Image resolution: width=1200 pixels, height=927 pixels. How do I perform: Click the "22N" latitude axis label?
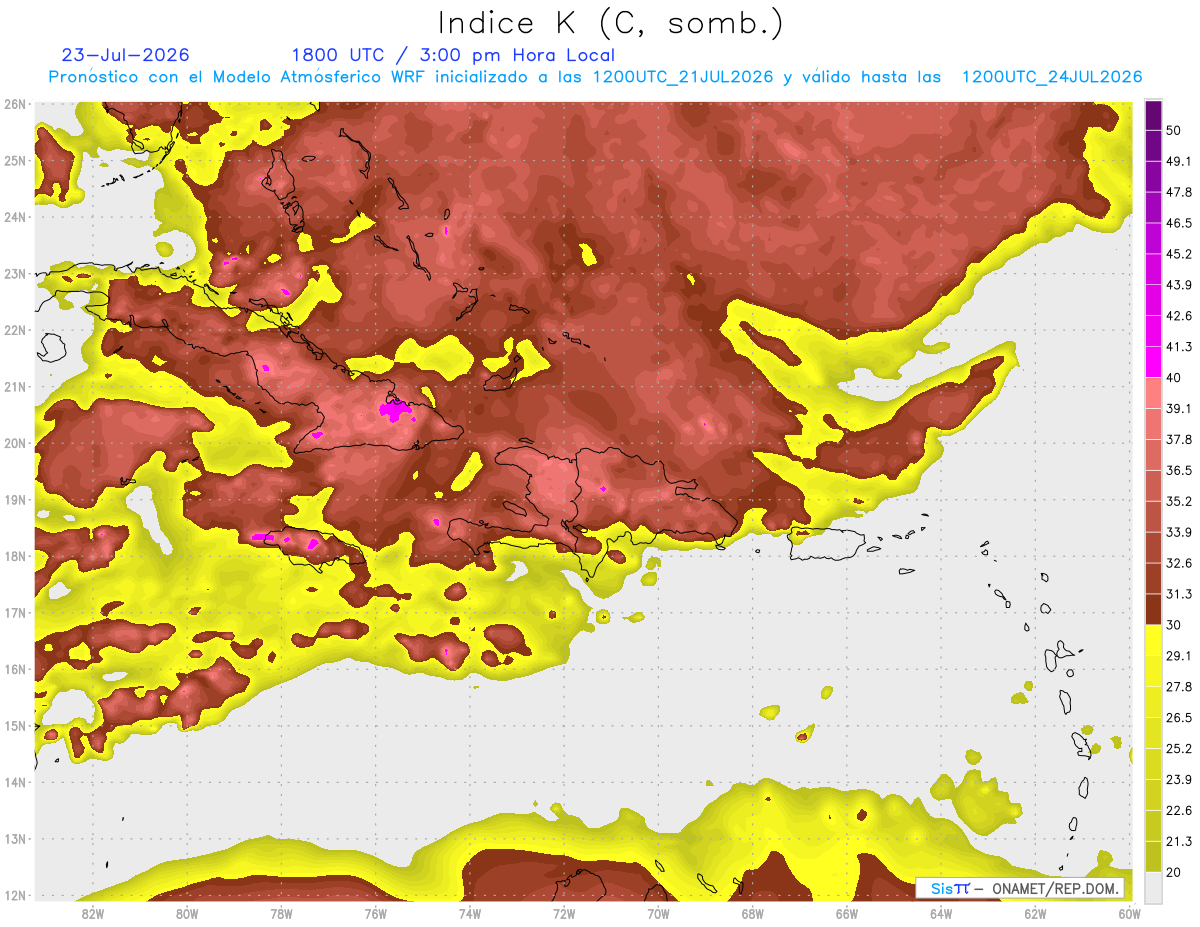coord(15,330)
